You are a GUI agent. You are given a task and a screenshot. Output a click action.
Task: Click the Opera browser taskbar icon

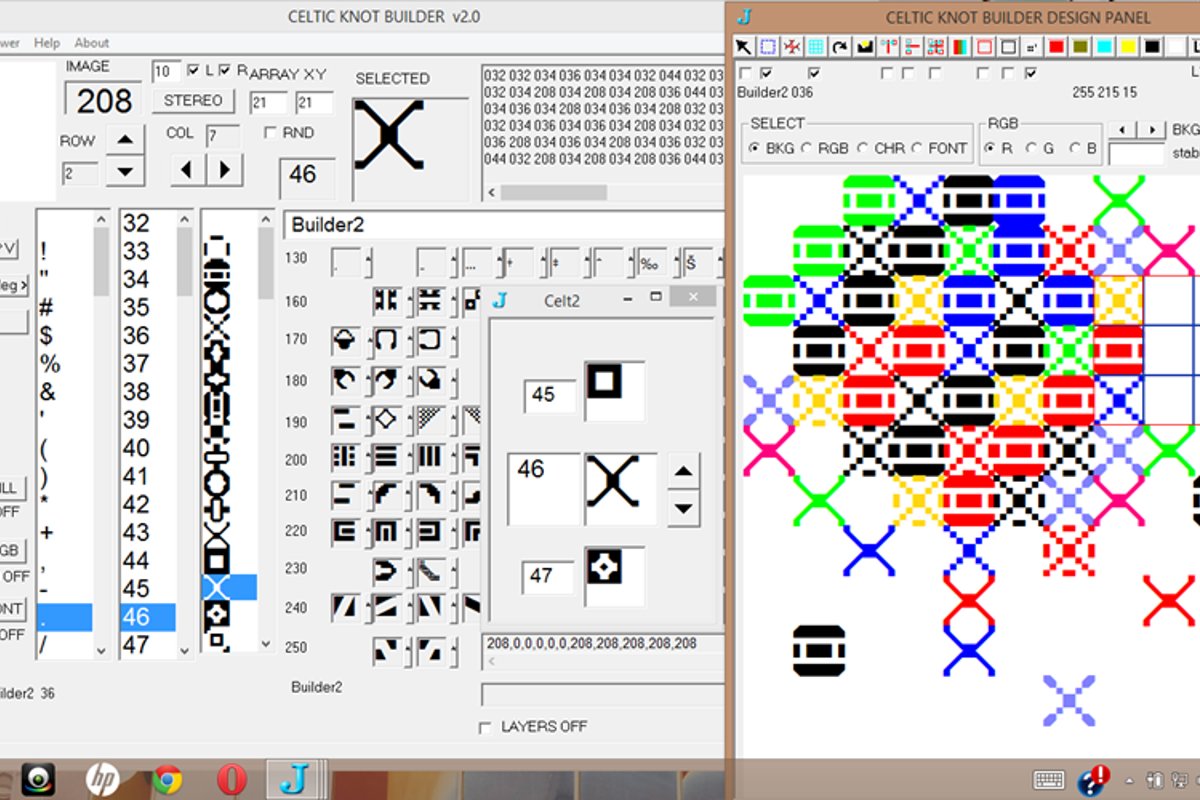[x=231, y=779]
